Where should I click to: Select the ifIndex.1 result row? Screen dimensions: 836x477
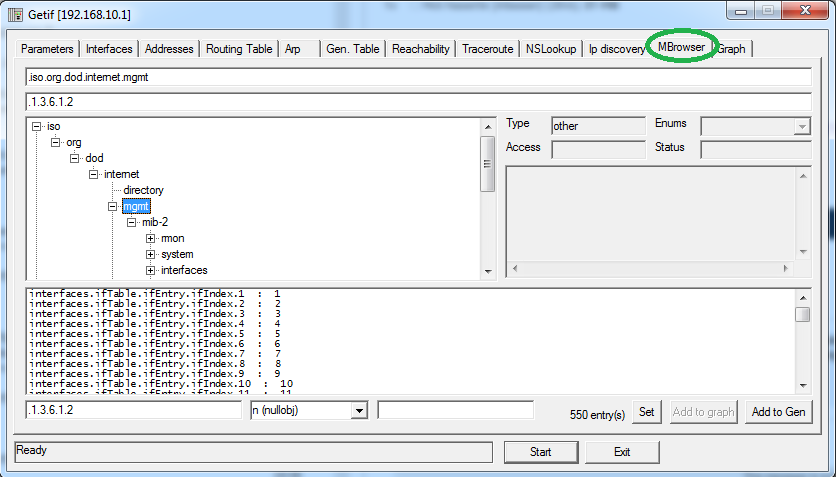[155, 294]
